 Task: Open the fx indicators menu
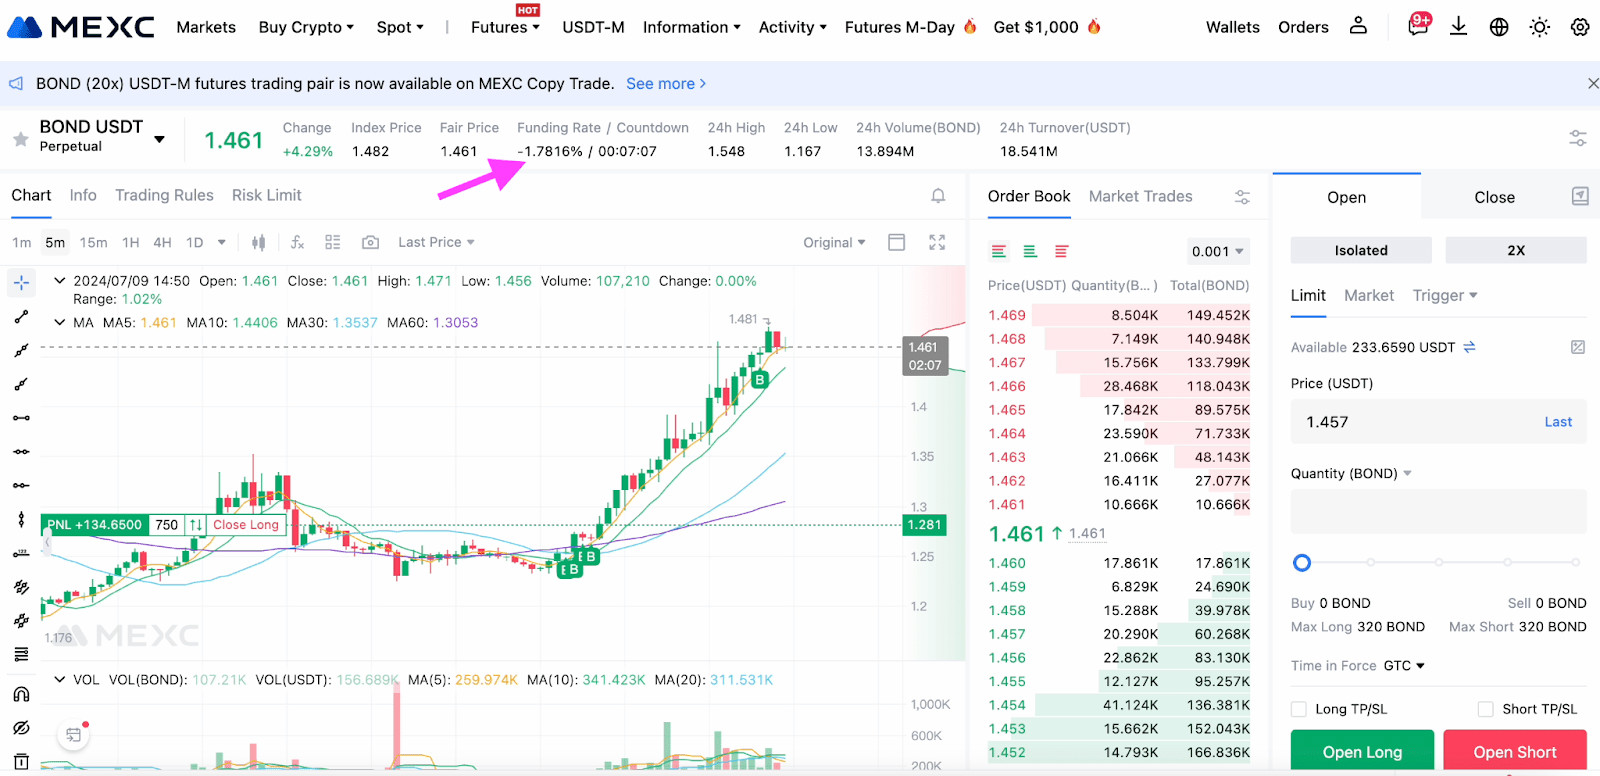[297, 242]
